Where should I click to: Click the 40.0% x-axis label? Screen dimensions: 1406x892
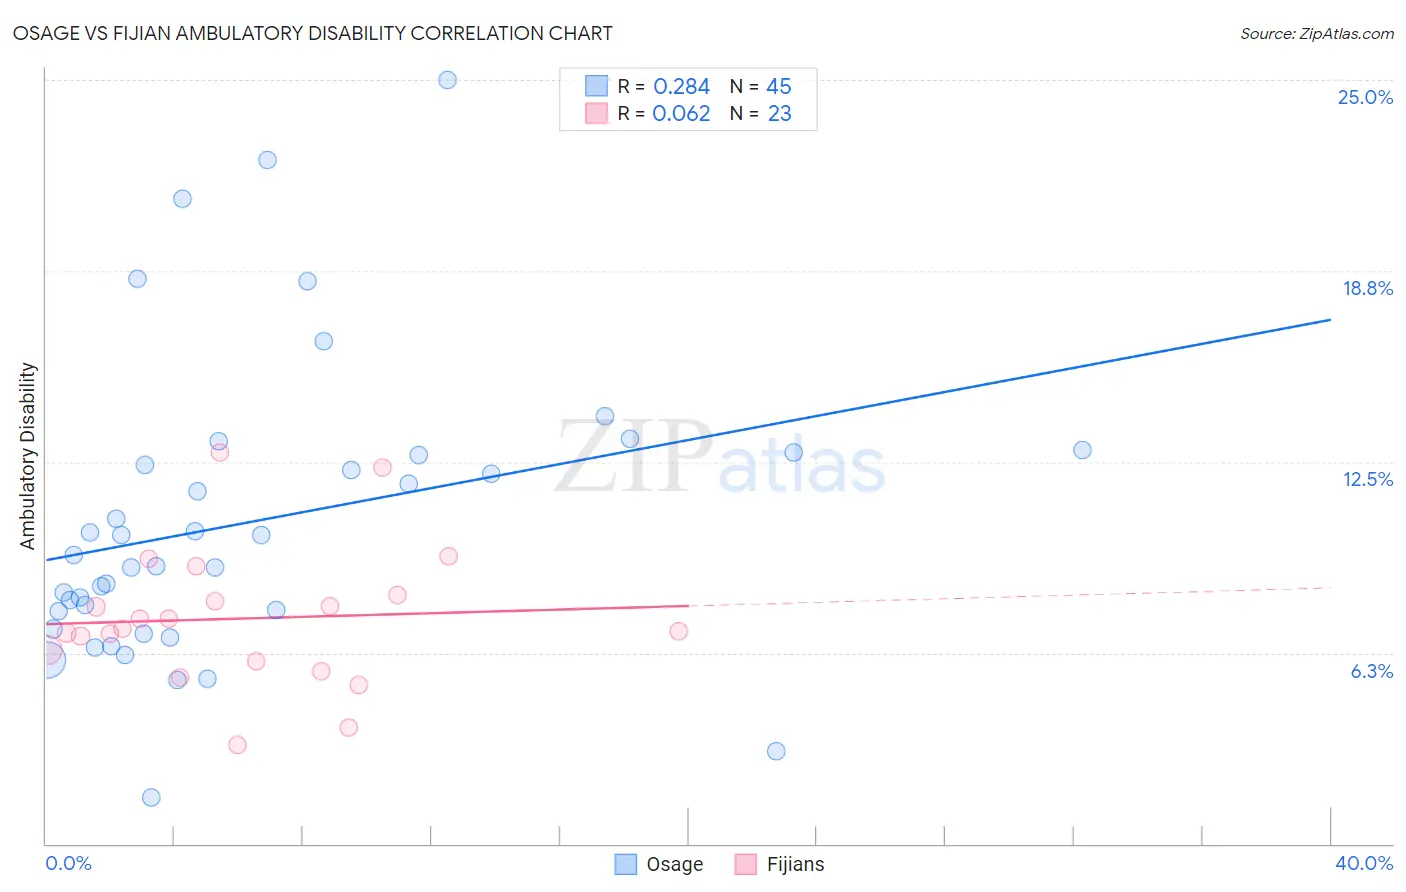[x=1364, y=863]
